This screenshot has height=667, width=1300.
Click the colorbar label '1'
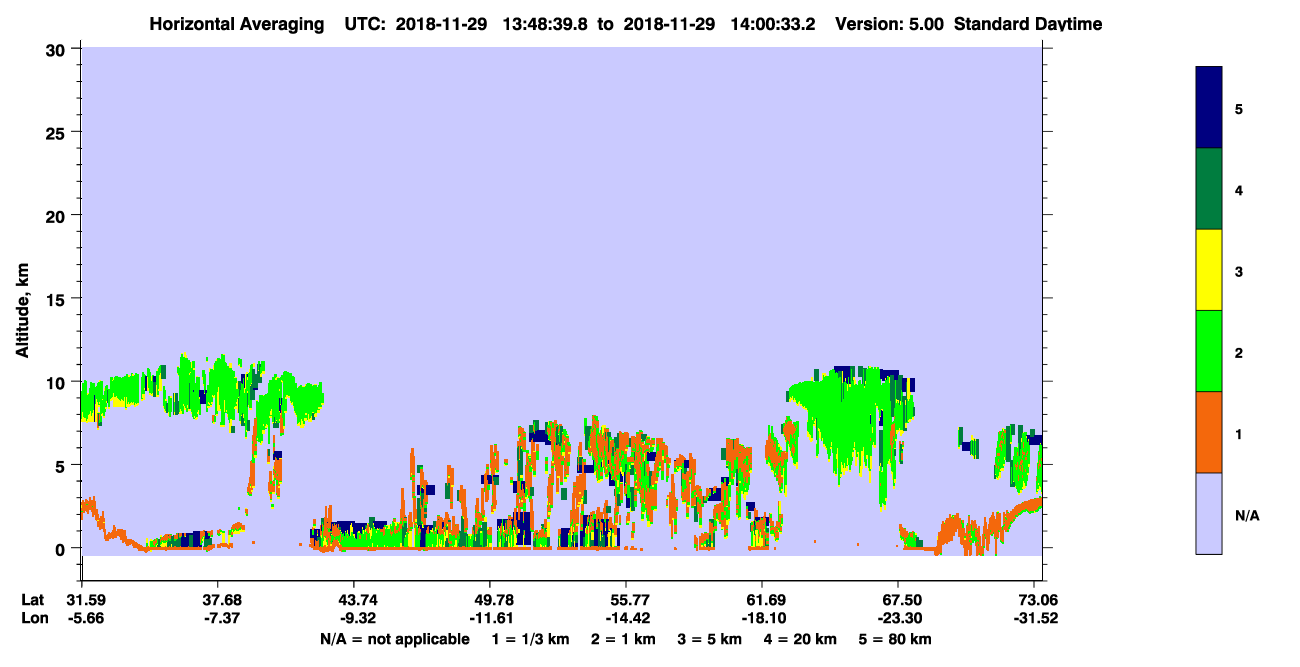pyautogui.click(x=1239, y=433)
